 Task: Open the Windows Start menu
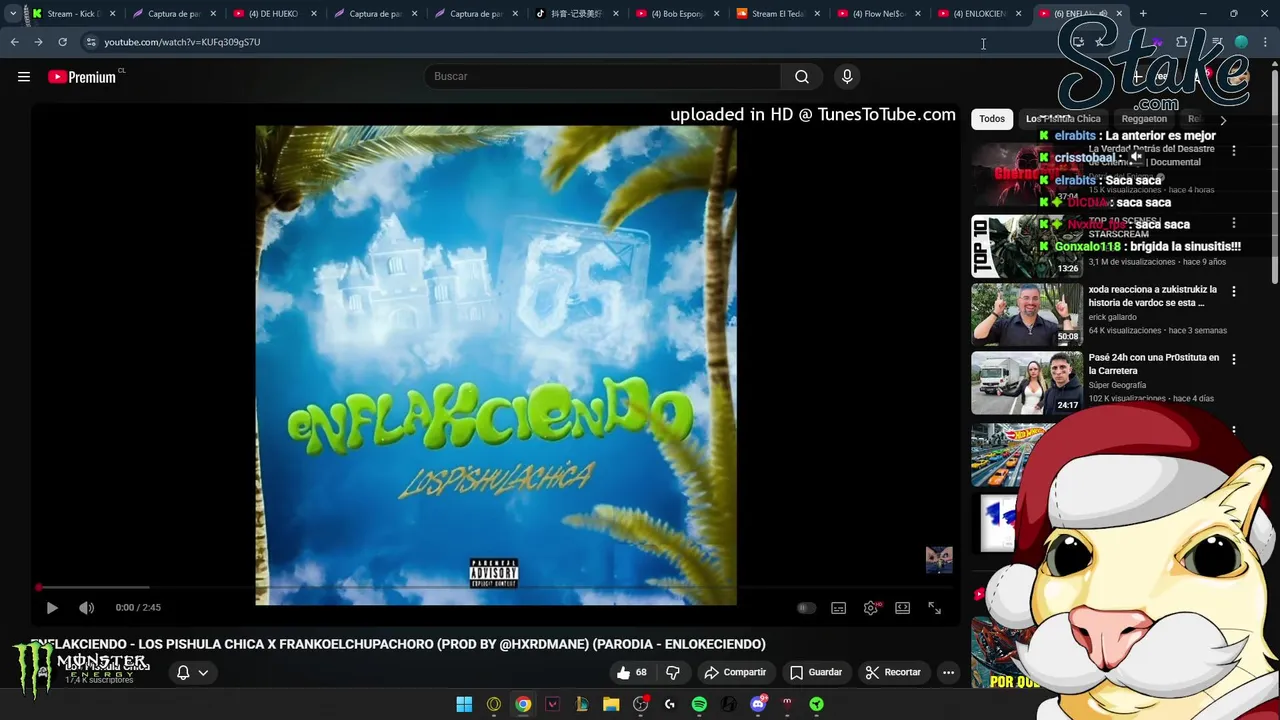pos(464,704)
